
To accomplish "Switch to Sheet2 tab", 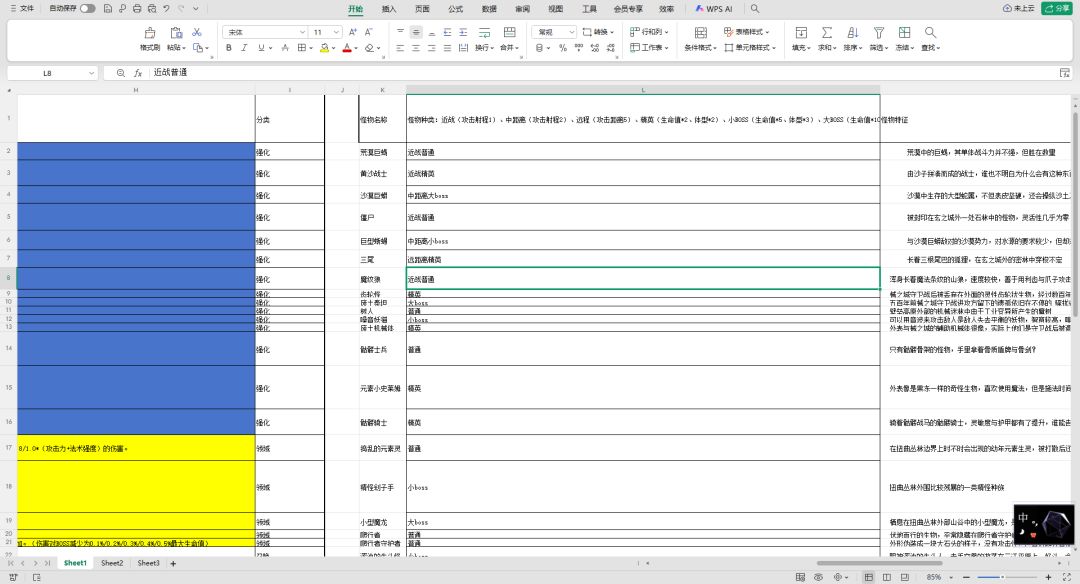I will [x=112, y=563].
